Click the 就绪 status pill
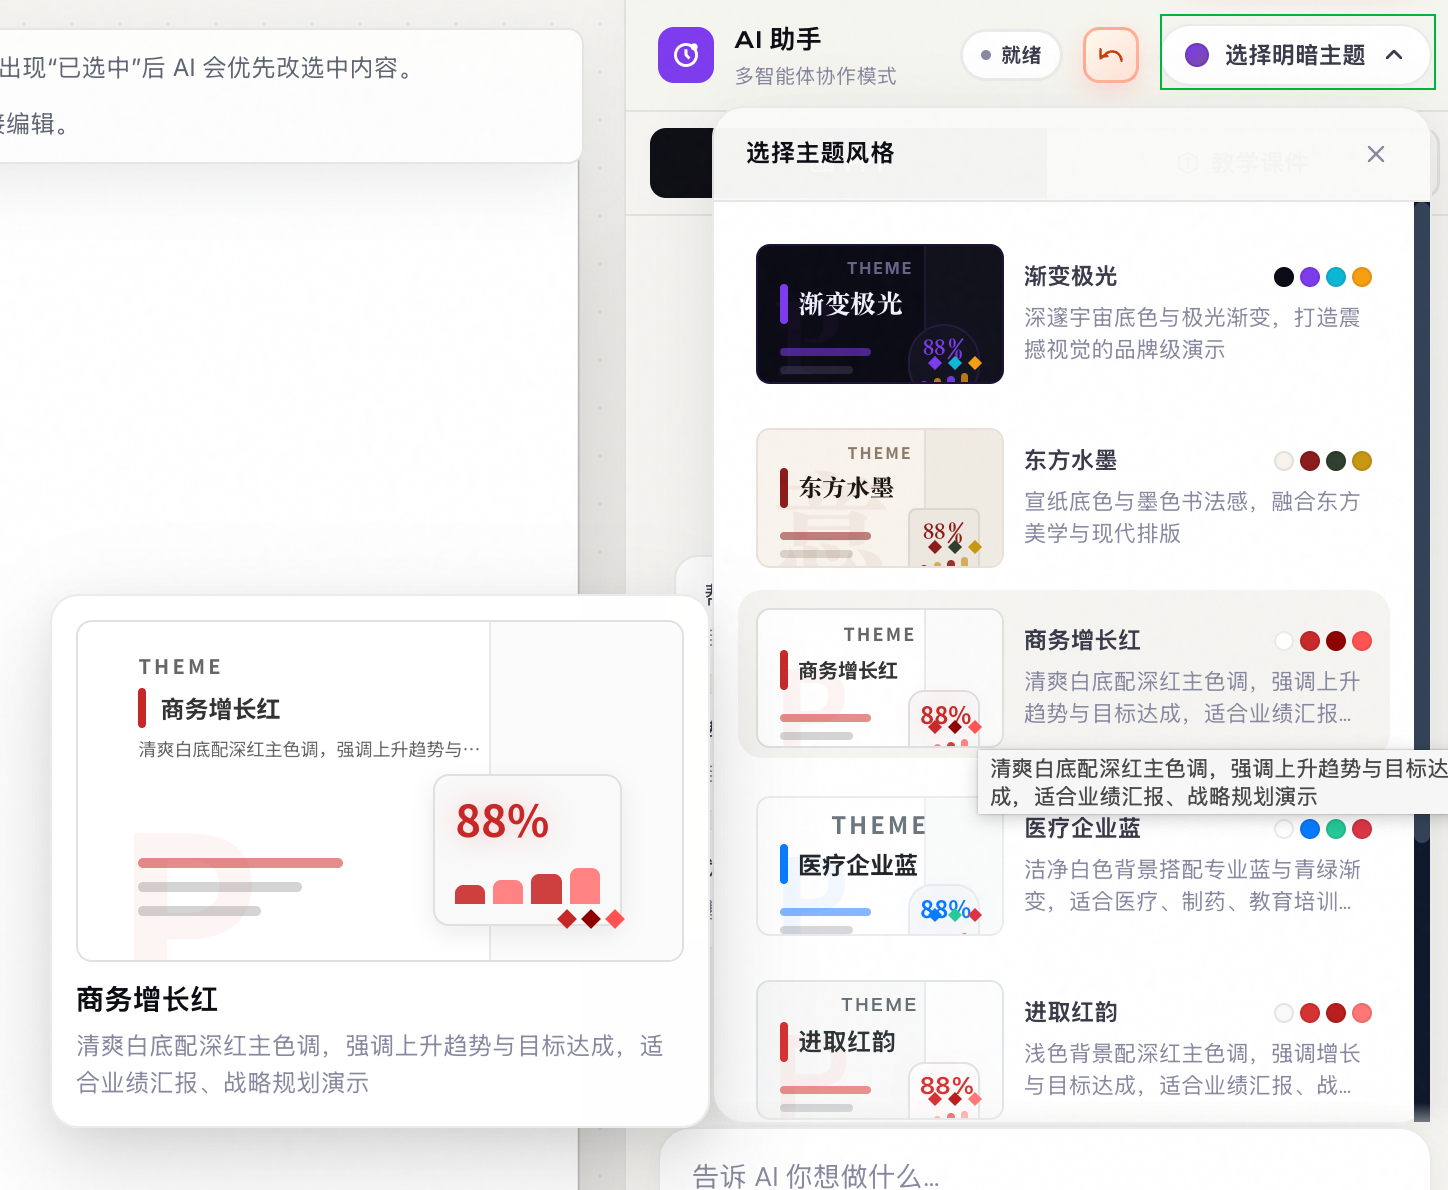The image size is (1448, 1190). coord(1011,55)
